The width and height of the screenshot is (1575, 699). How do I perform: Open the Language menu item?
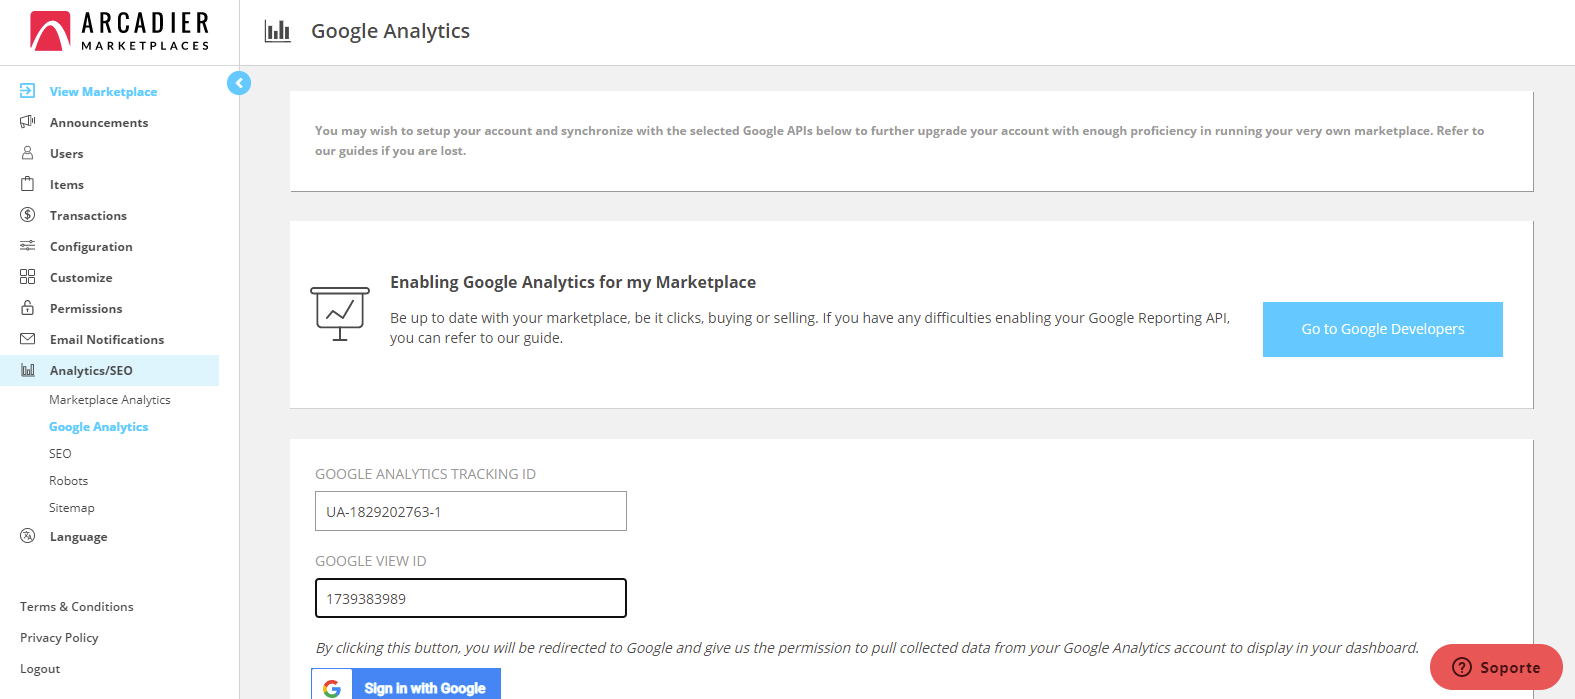click(78, 537)
